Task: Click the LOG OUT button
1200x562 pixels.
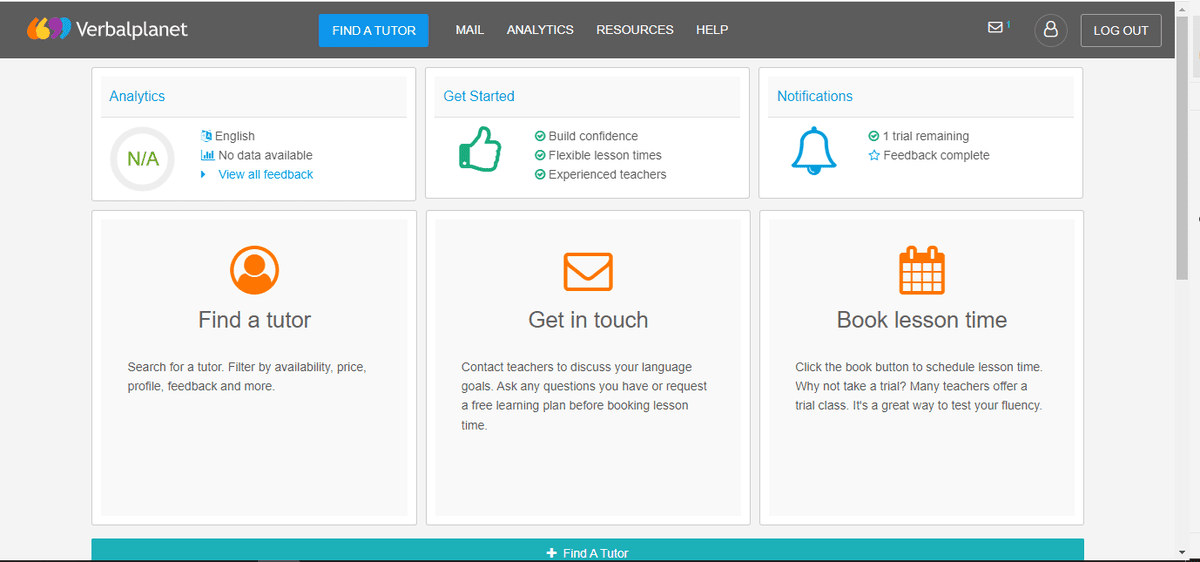Action: point(1120,30)
